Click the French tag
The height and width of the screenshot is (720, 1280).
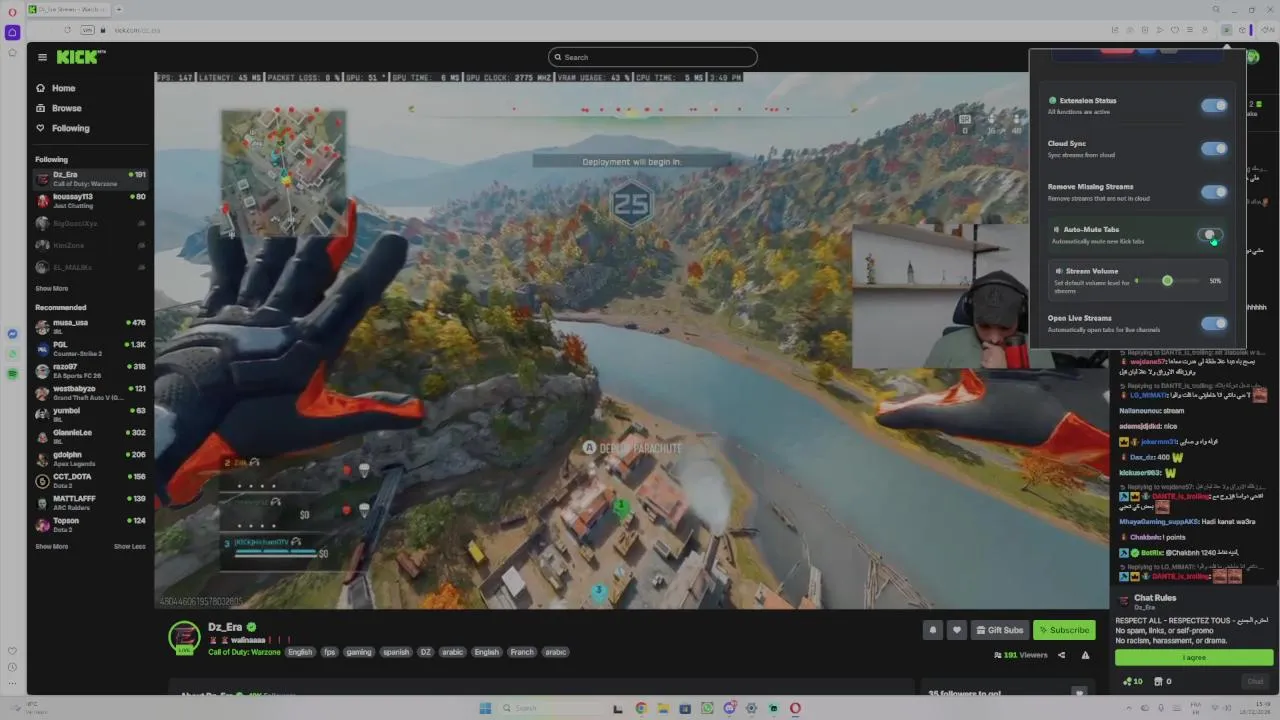[522, 652]
